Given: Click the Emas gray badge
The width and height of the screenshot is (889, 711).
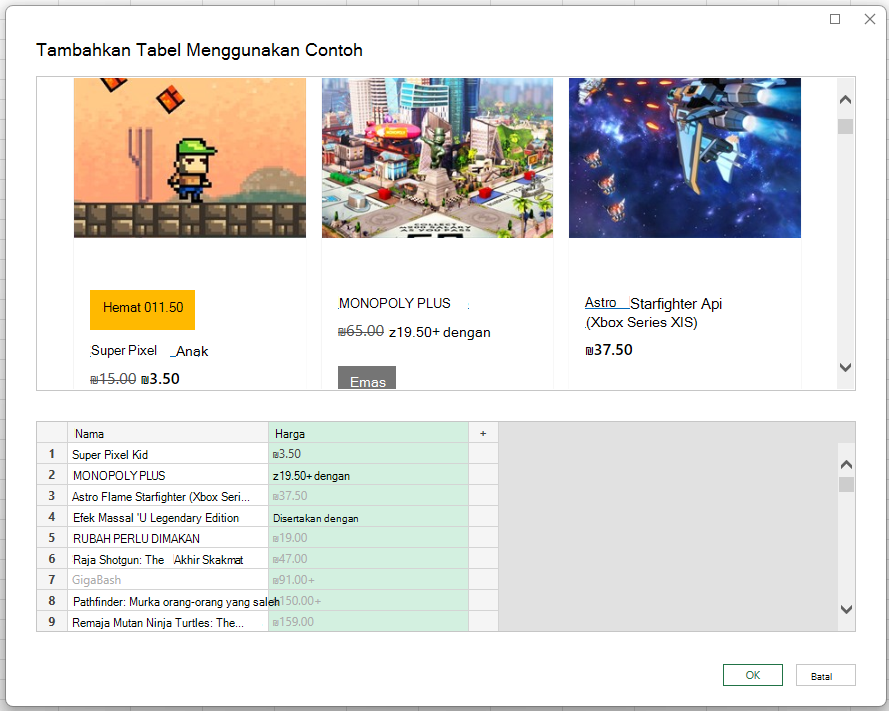Looking at the screenshot, I should click(367, 378).
